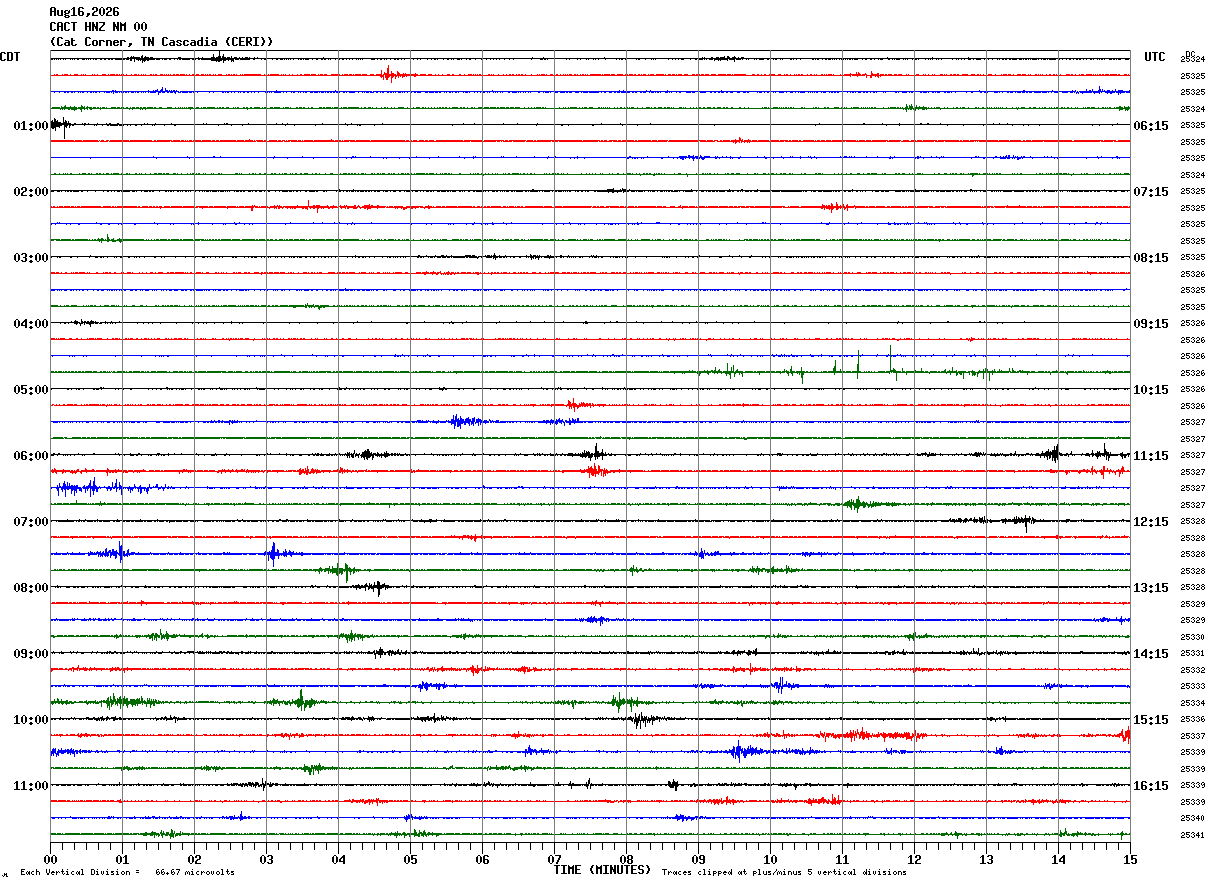The width and height of the screenshot is (1210, 886).
Task: Click the UTC timezone header
Action: 1155,57
